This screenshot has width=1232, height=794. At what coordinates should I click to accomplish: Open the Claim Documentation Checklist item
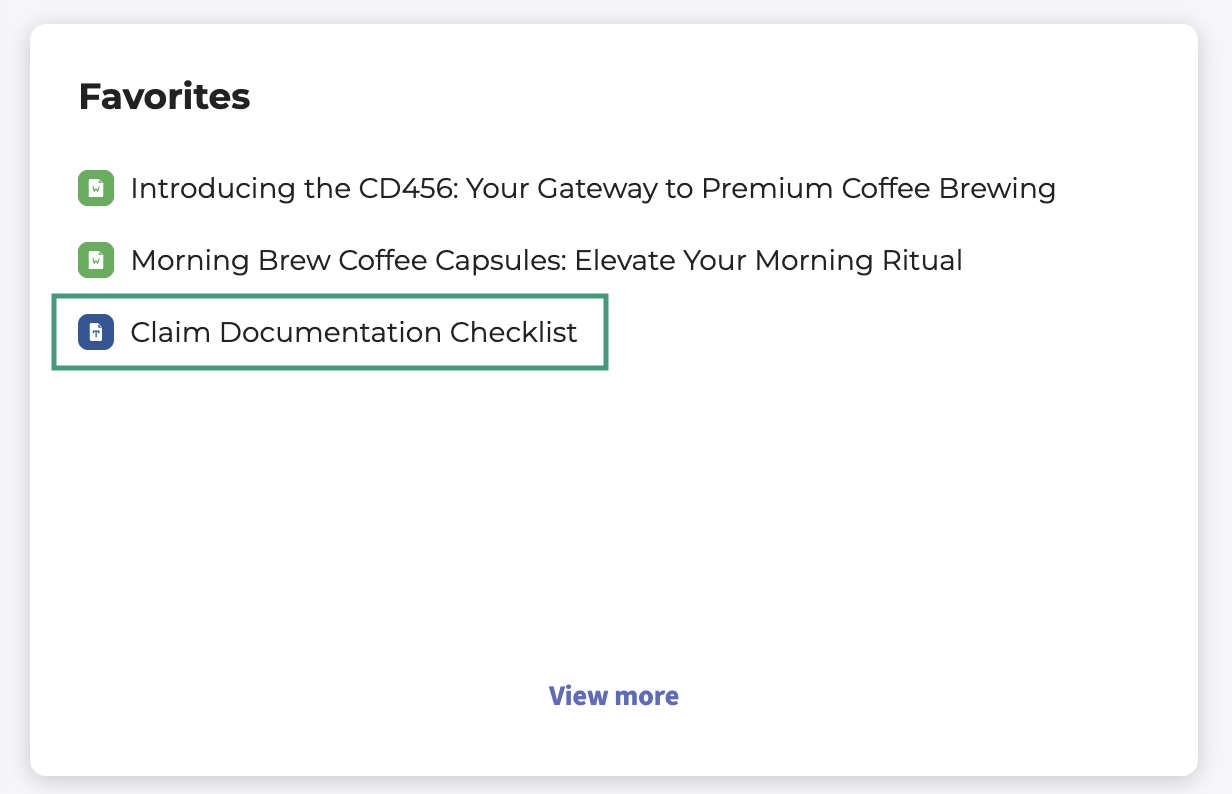pos(353,332)
